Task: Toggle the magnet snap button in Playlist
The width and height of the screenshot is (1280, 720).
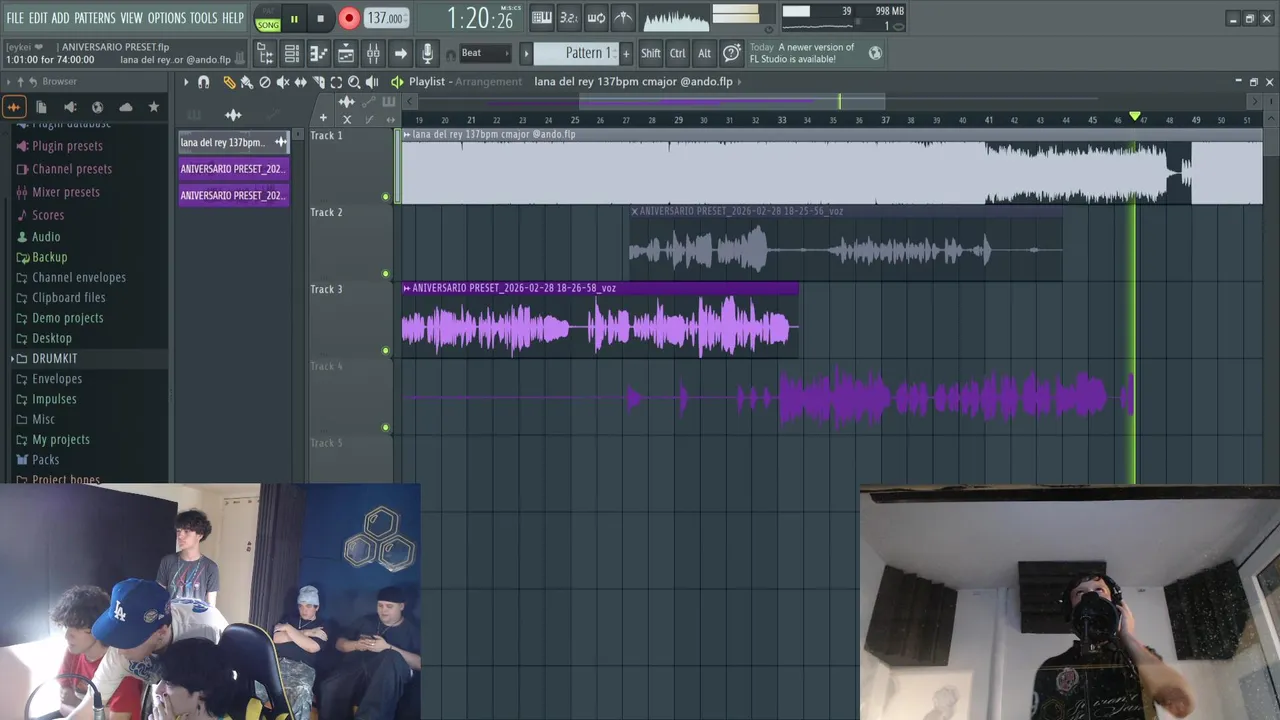Action: tap(204, 82)
